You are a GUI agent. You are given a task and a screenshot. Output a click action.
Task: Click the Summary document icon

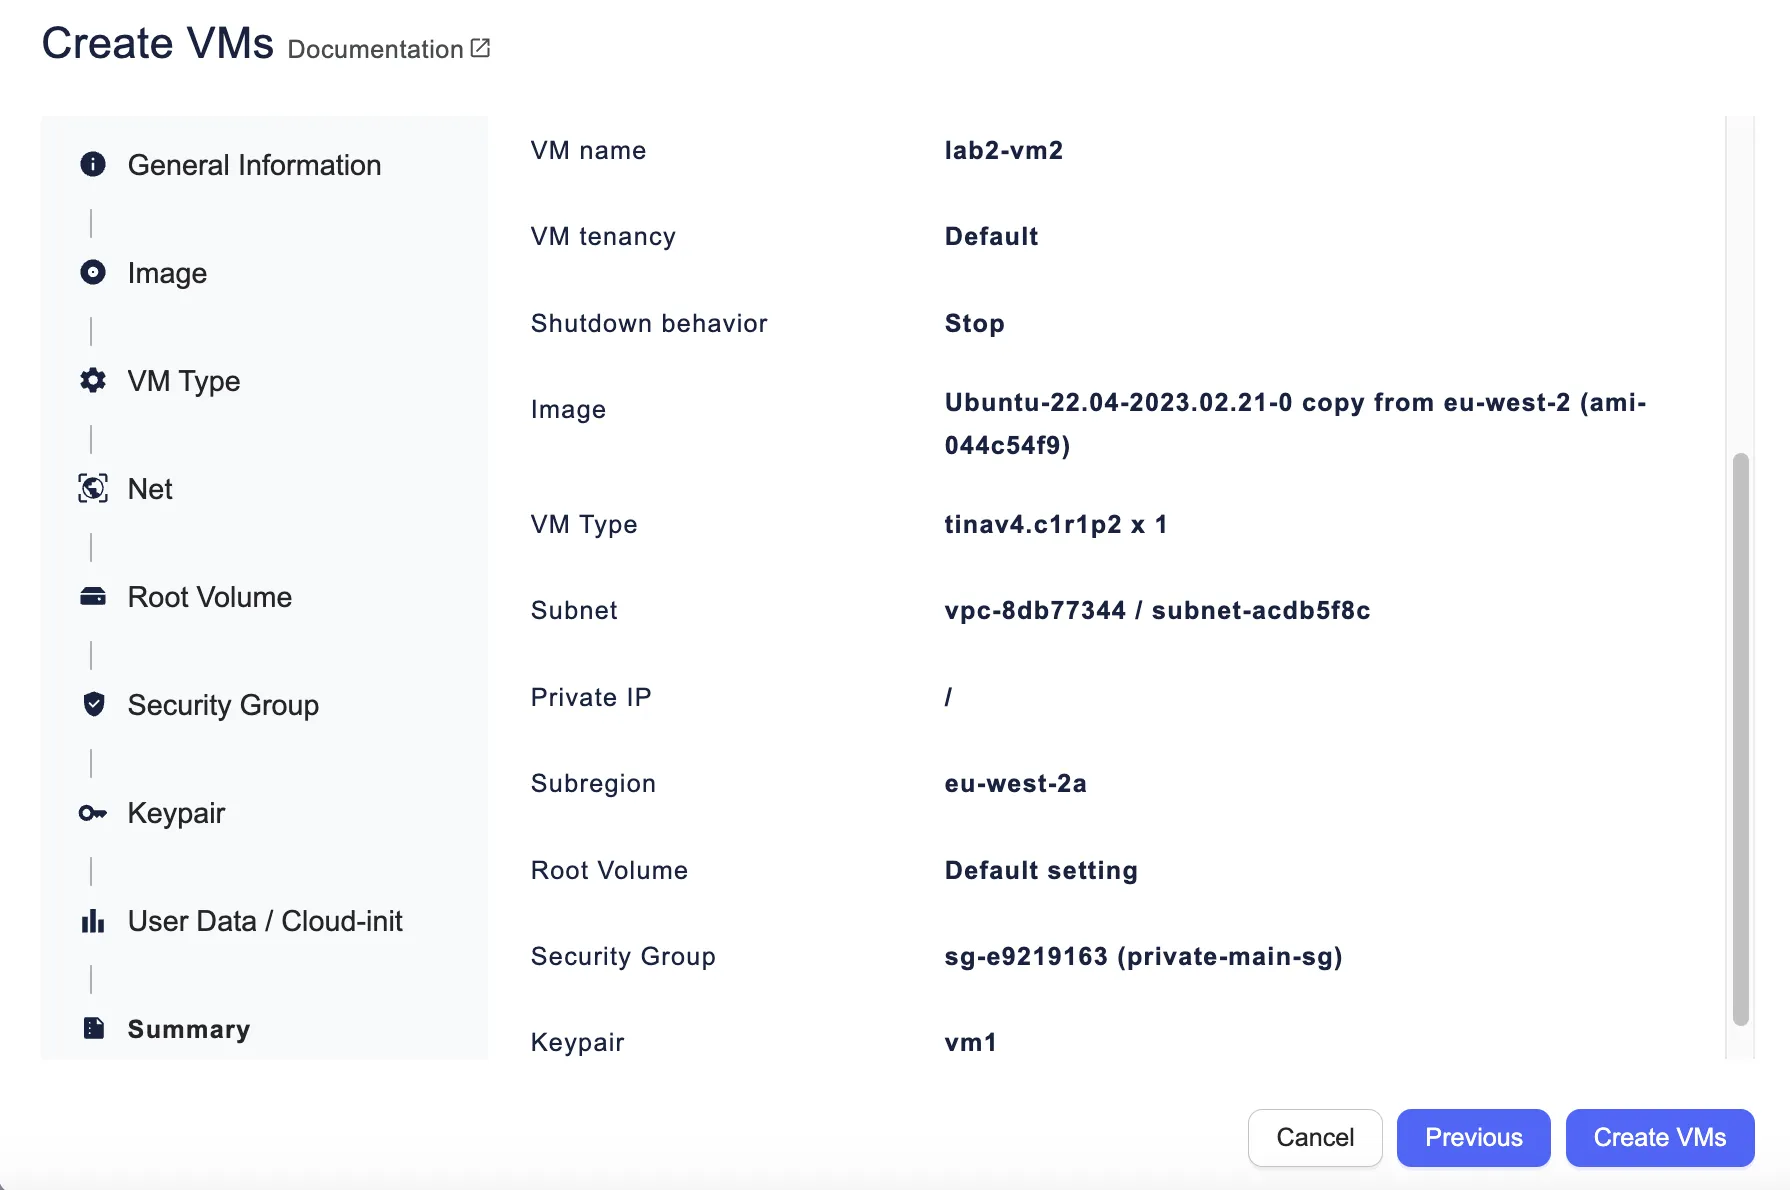[x=93, y=1029]
